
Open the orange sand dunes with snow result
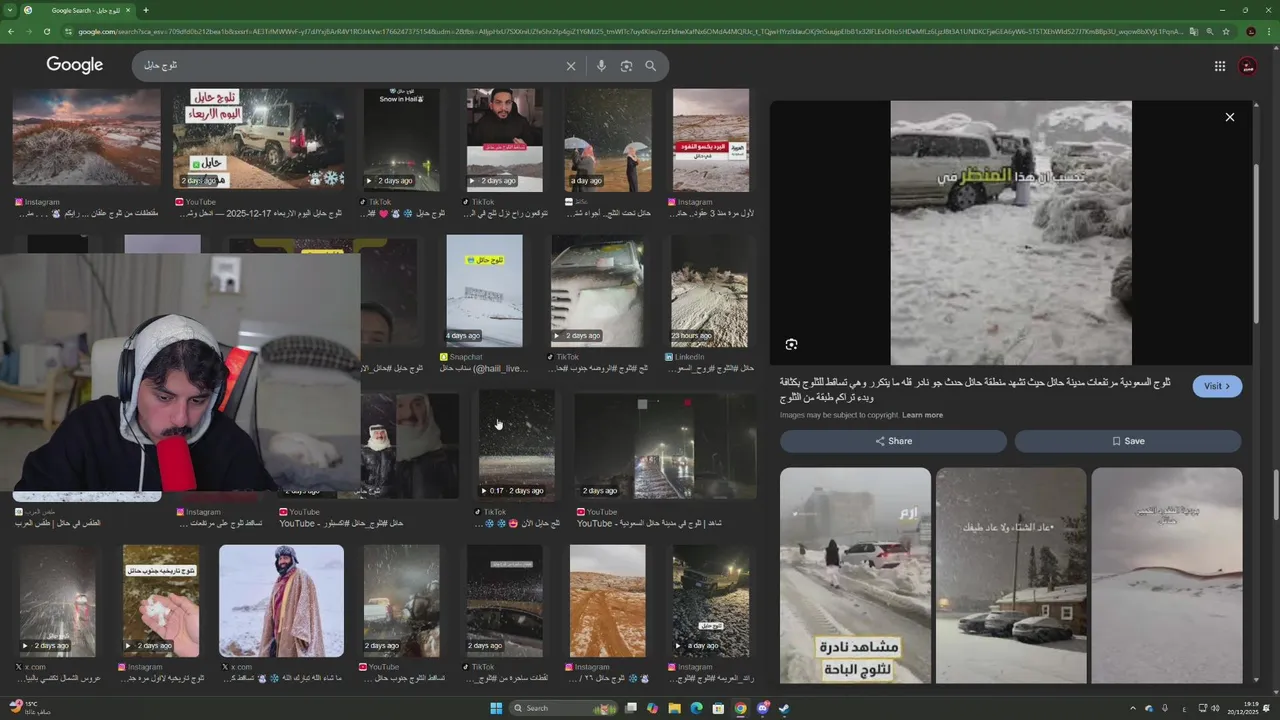tap(607, 601)
